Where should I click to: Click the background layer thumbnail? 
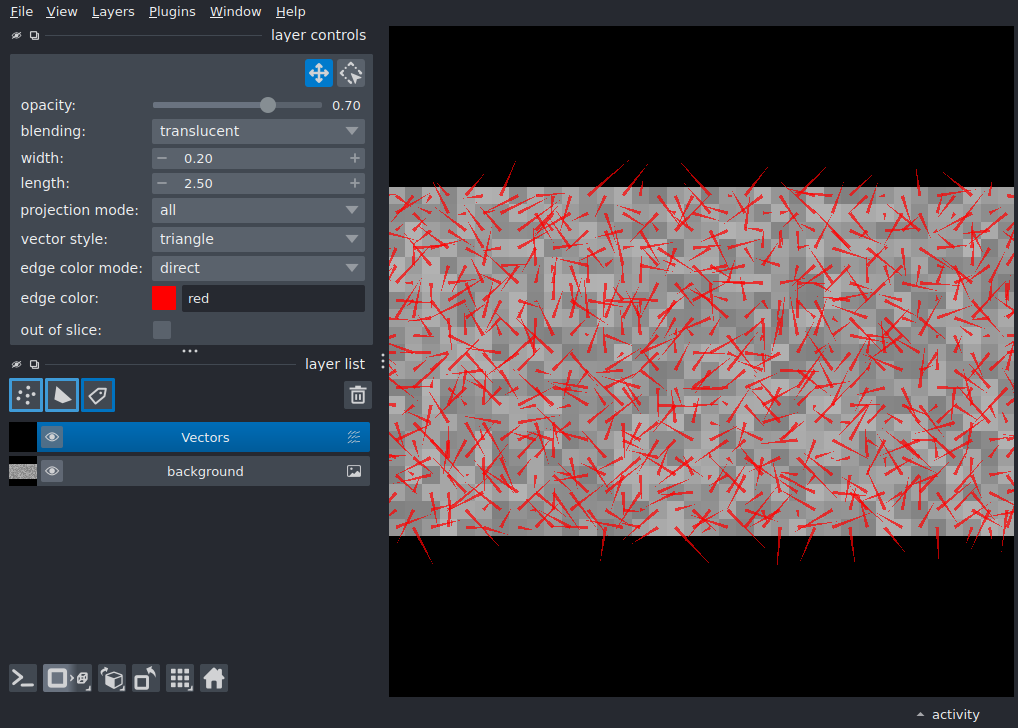(23, 471)
